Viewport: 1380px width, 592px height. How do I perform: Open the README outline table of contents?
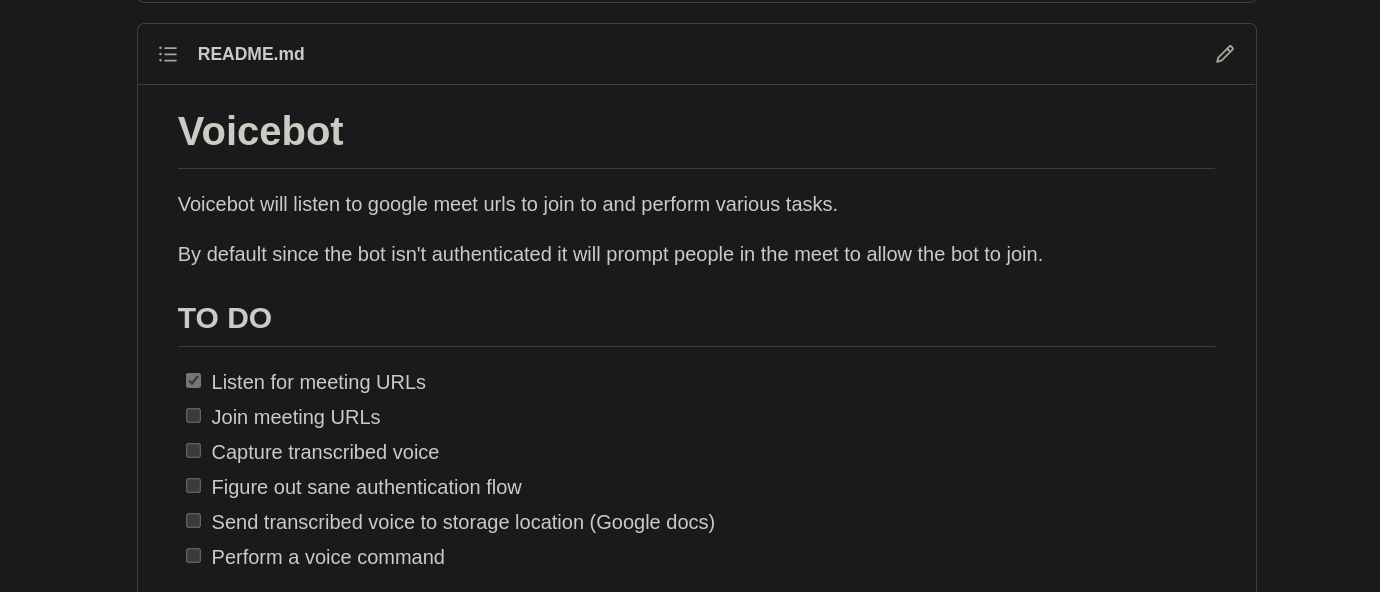pyautogui.click(x=168, y=54)
